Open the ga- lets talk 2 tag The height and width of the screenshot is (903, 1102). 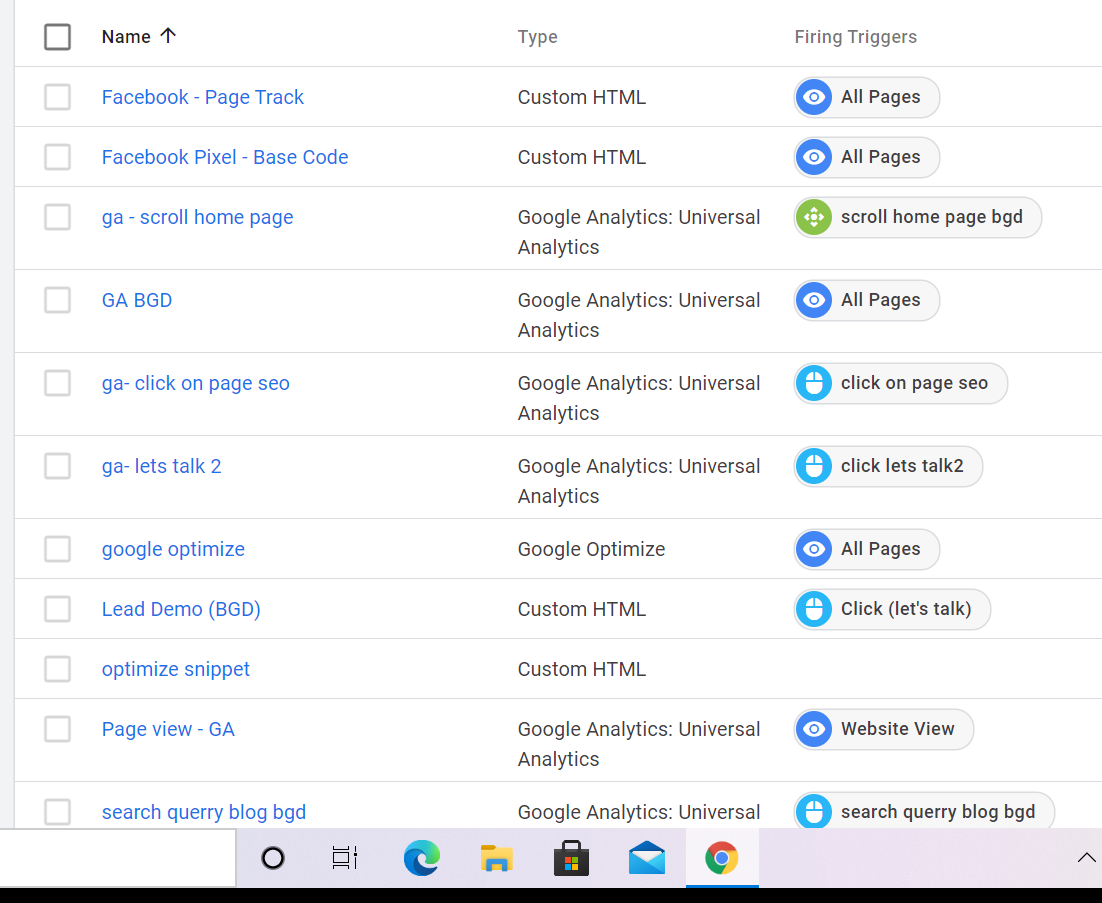pyautogui.click(x=162, y=466)
